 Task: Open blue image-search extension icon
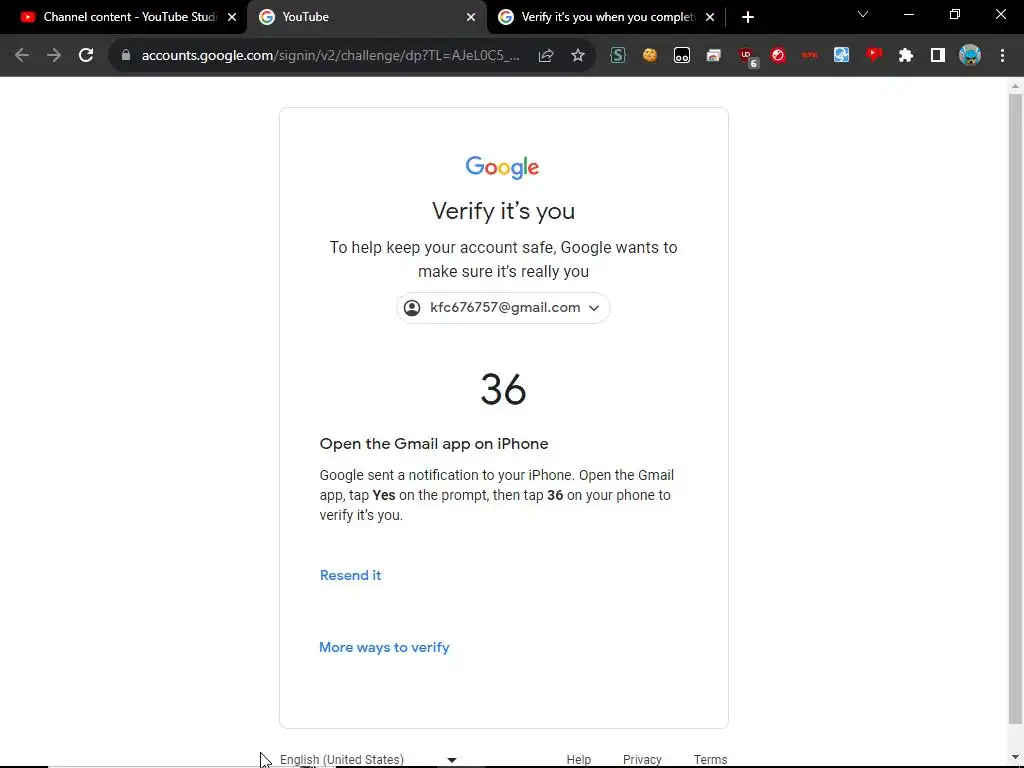tap(842, 56)
